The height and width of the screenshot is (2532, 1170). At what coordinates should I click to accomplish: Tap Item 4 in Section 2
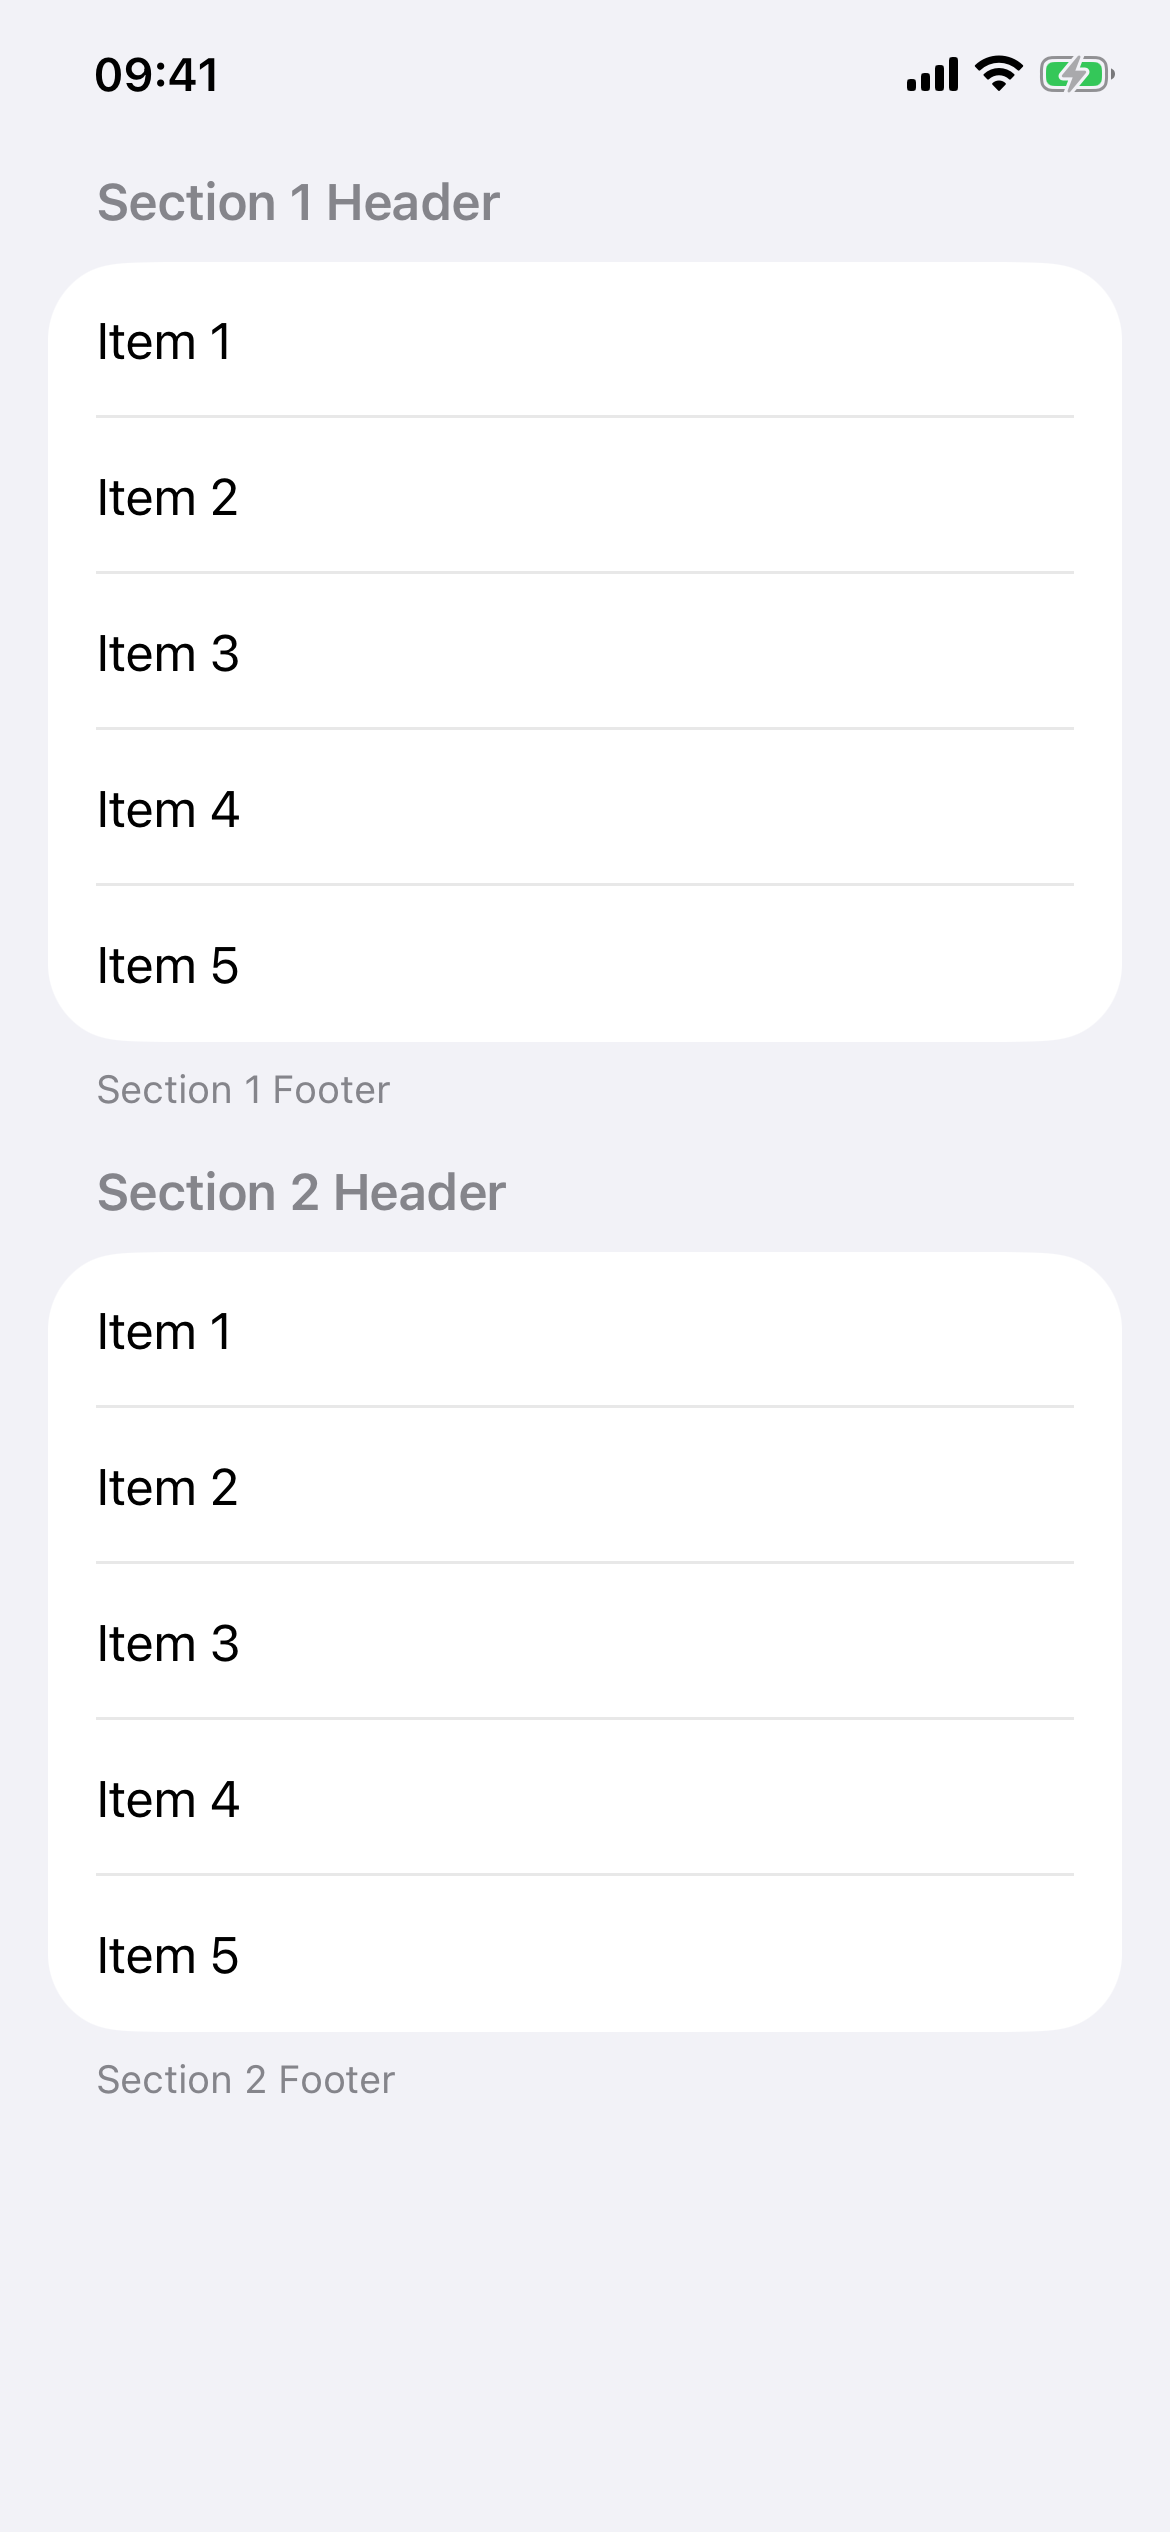tap(584, 1799)
